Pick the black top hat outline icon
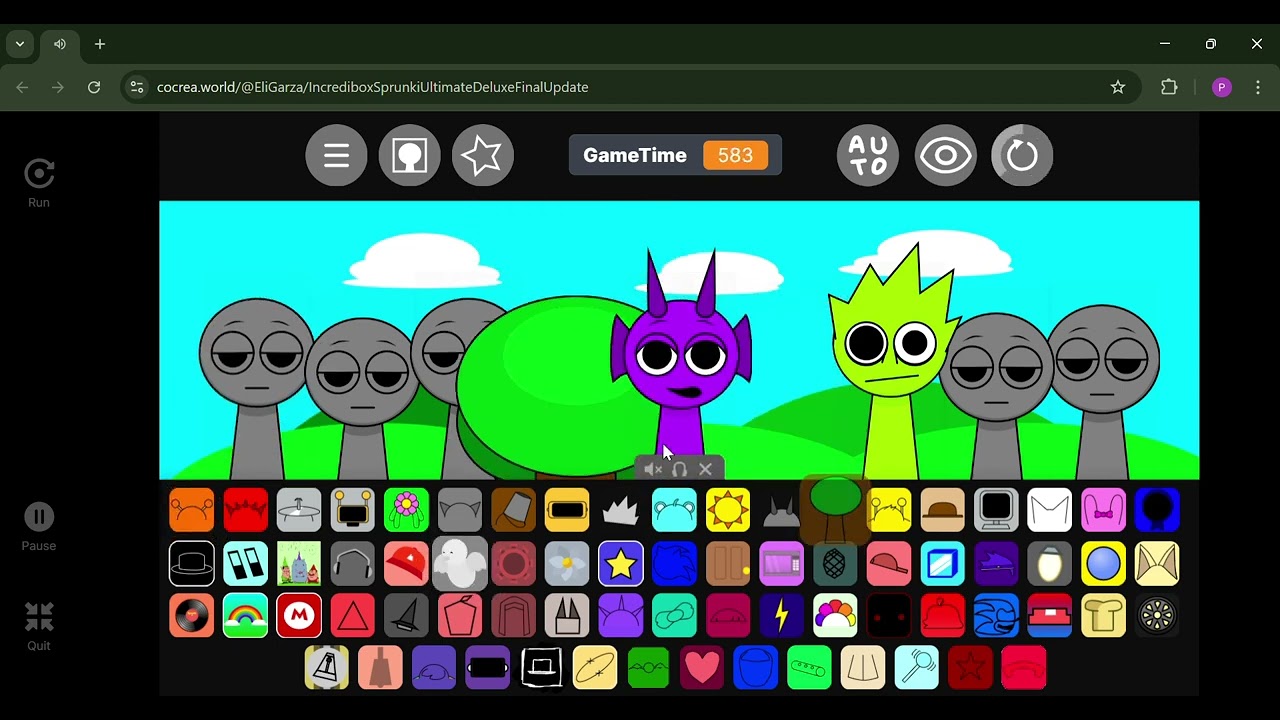Screen dimensions: 1280x720 tap(191, 564)
